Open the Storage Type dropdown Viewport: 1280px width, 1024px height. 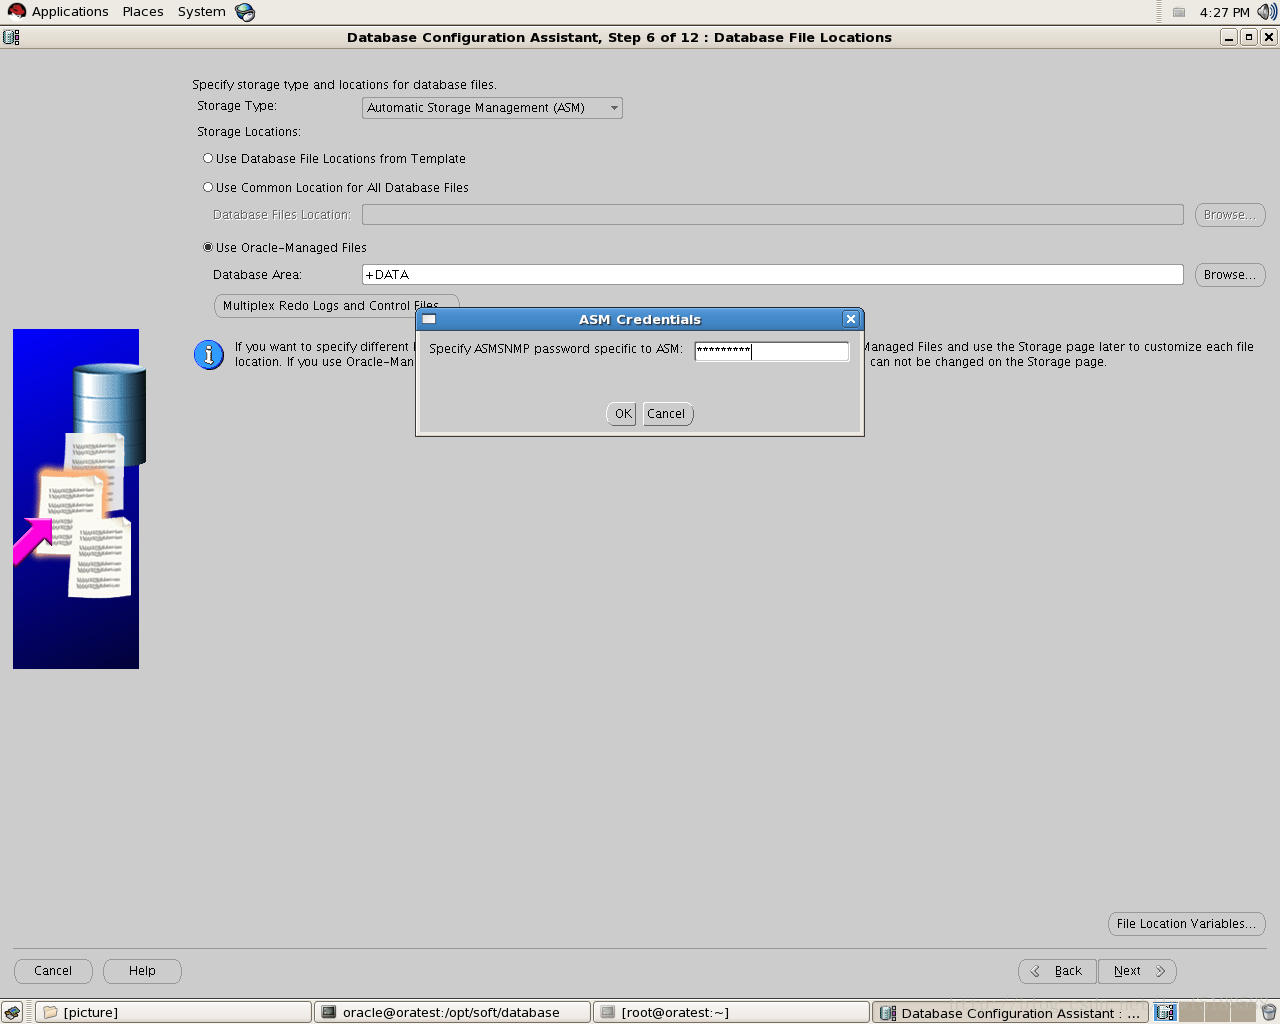[492, 108]
